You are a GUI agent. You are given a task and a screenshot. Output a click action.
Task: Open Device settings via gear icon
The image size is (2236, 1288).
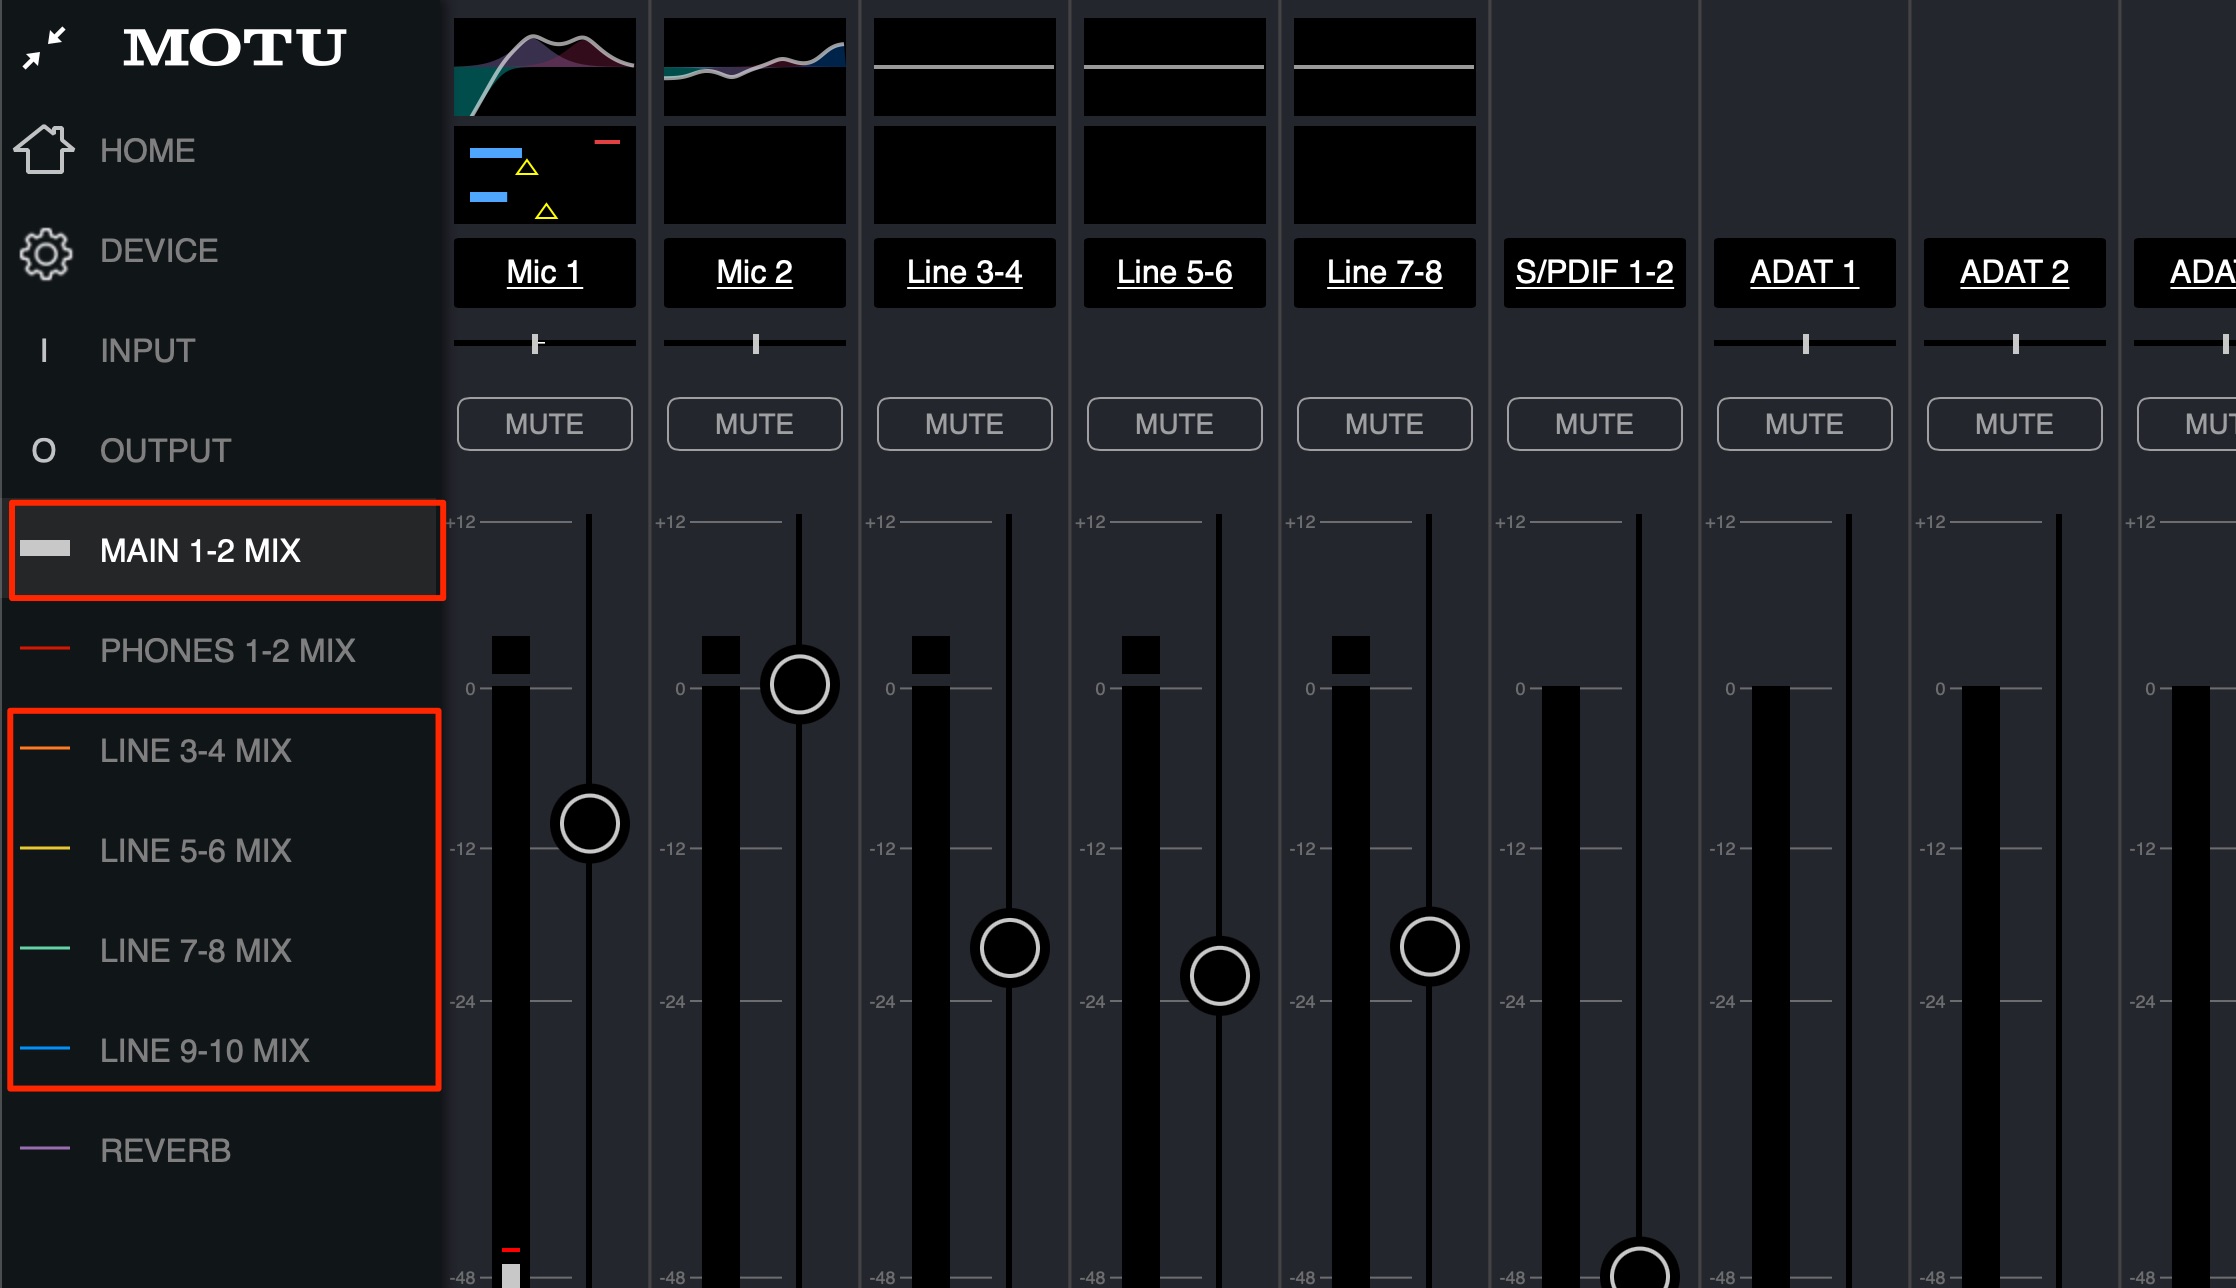point(45,253)
